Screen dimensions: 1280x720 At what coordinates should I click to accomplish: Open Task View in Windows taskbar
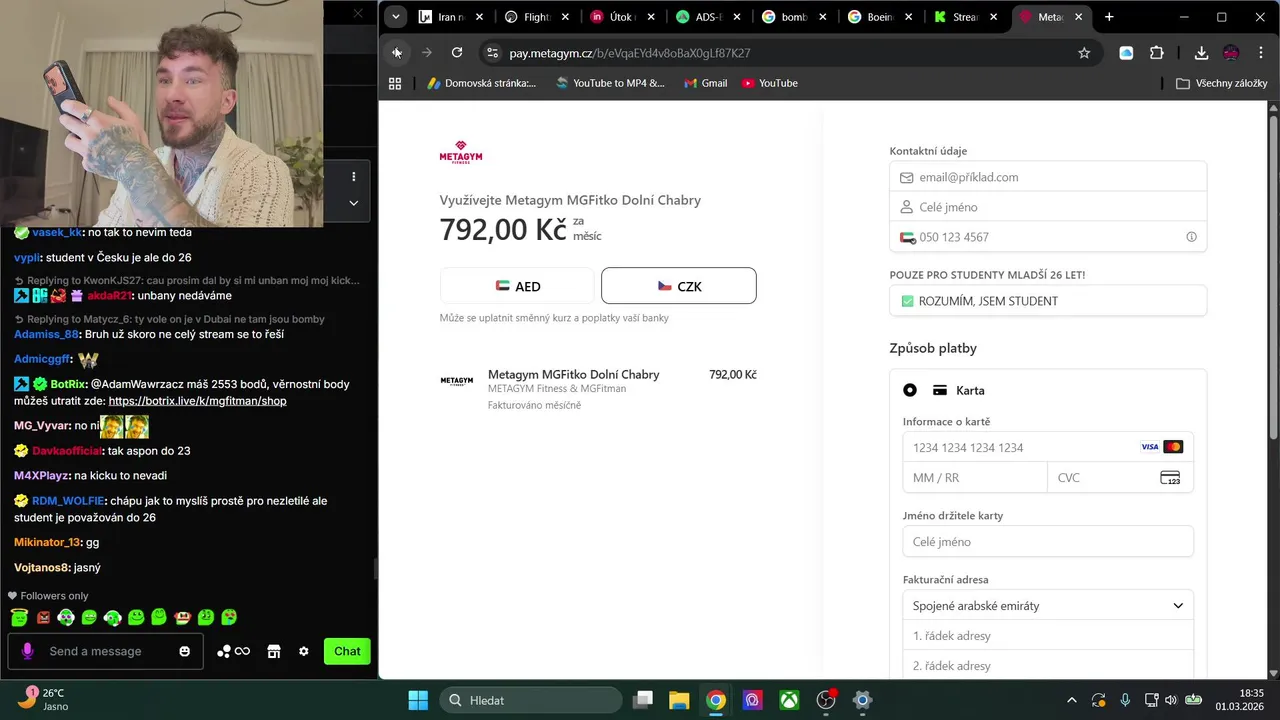tap(643, 700)
